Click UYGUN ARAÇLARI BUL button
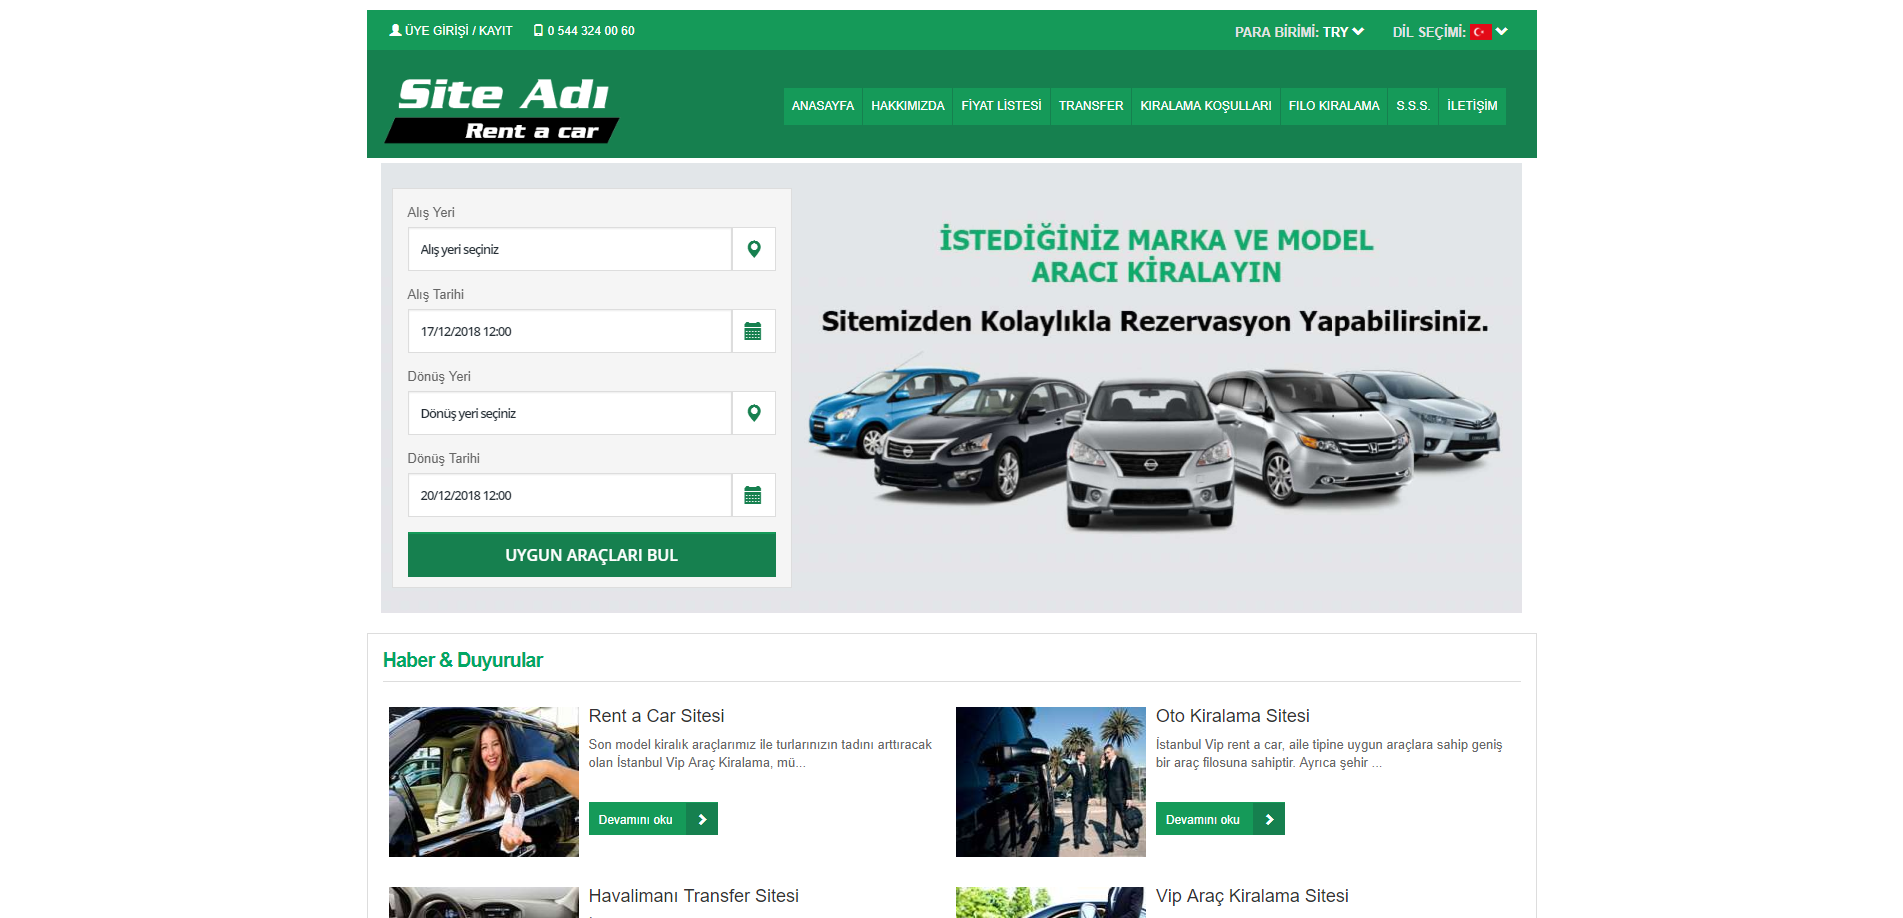This screenshot has height=918, width=1903. [592, 555]
